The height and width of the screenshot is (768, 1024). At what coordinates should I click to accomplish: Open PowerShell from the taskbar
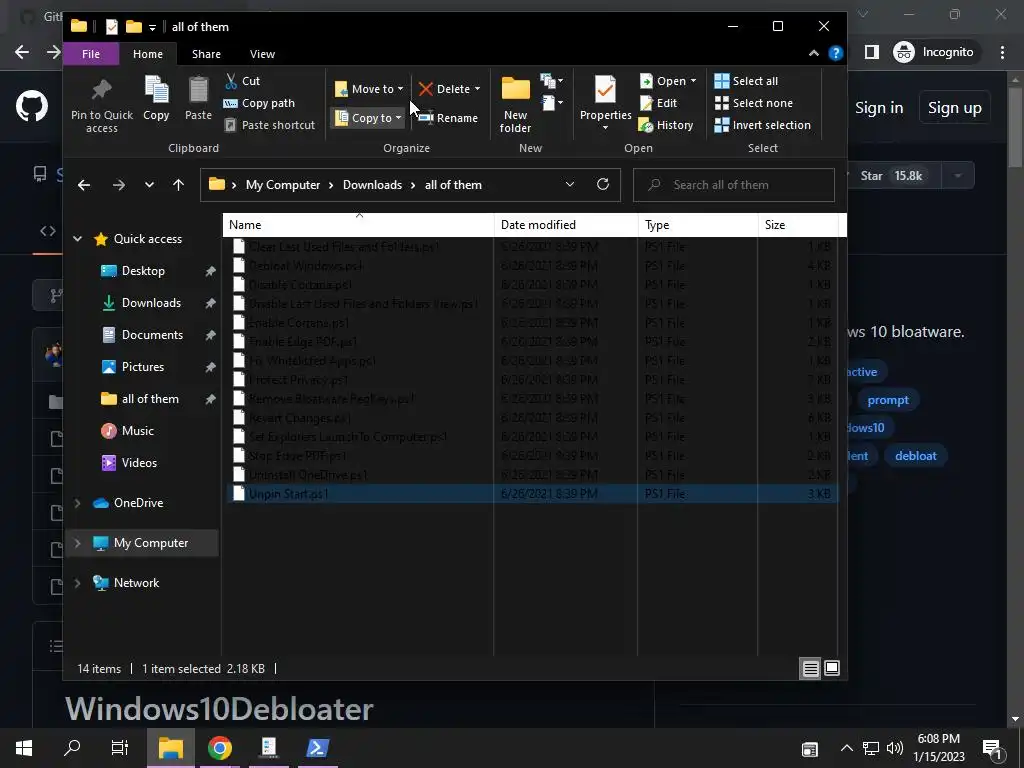(317, 748)
